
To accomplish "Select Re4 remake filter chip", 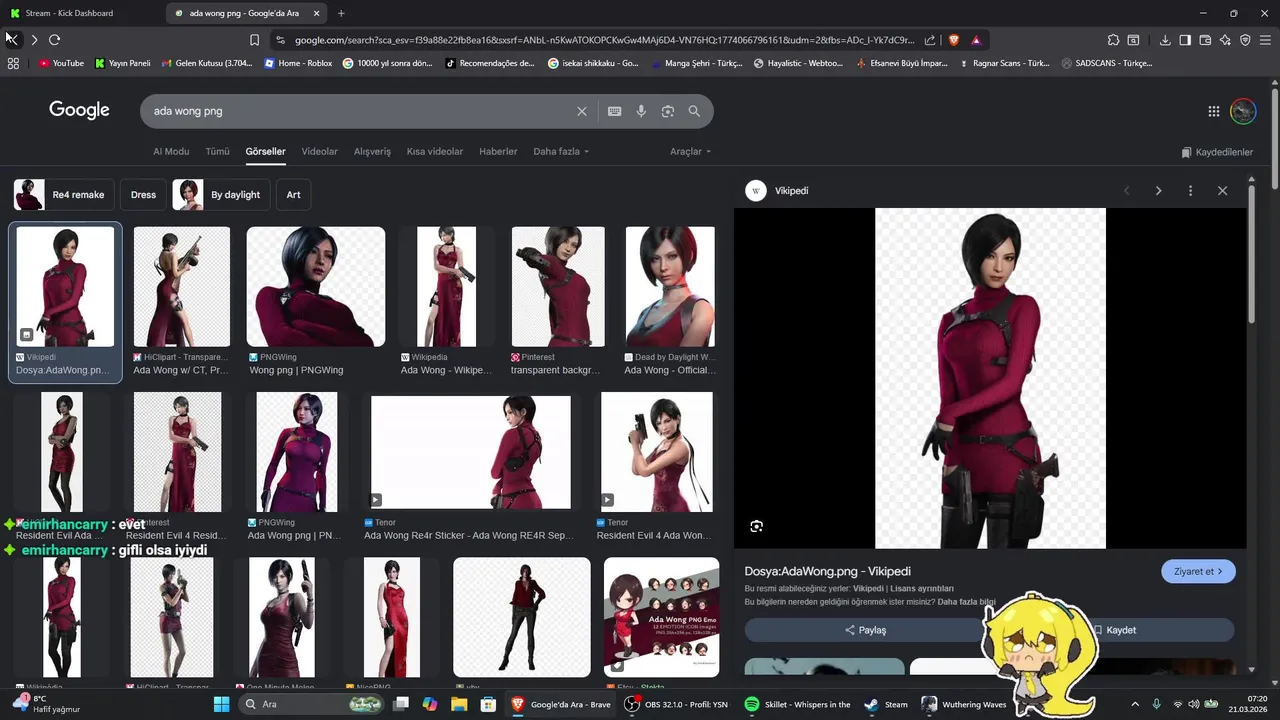I will pyautogui.click(x=64, y=195).
